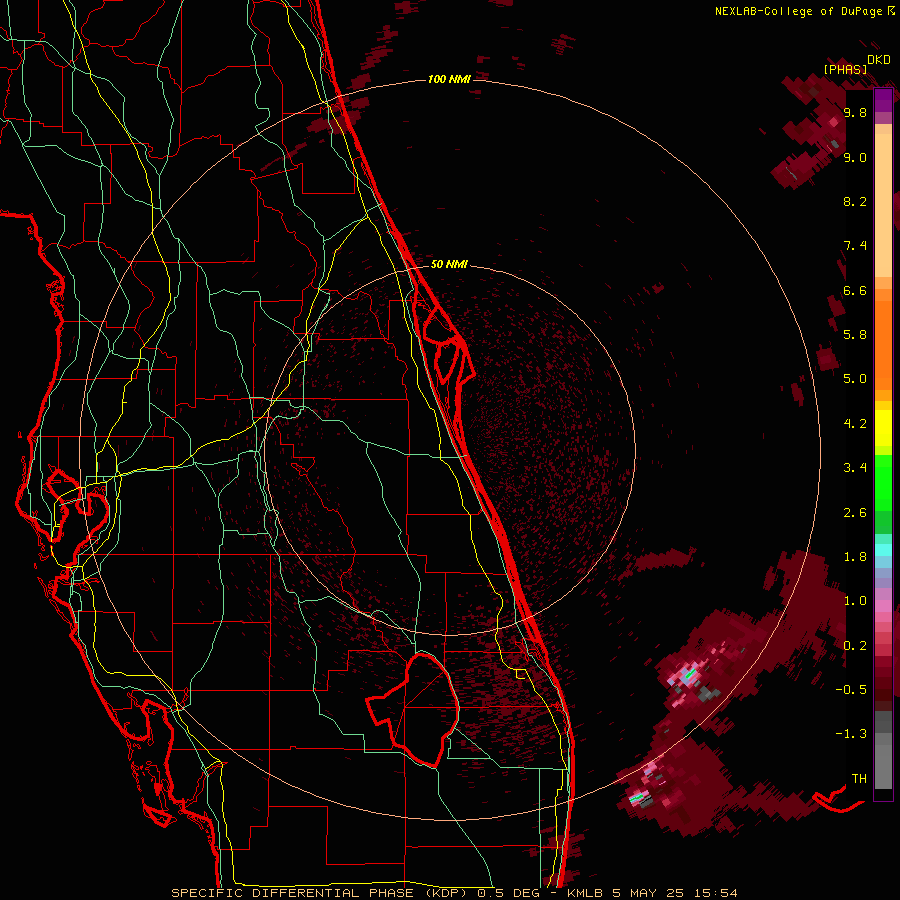The image size is (900, 900).
Task: Click the 1.0 value on the scale
Action: pyautogui.click(x=855, y=601)
